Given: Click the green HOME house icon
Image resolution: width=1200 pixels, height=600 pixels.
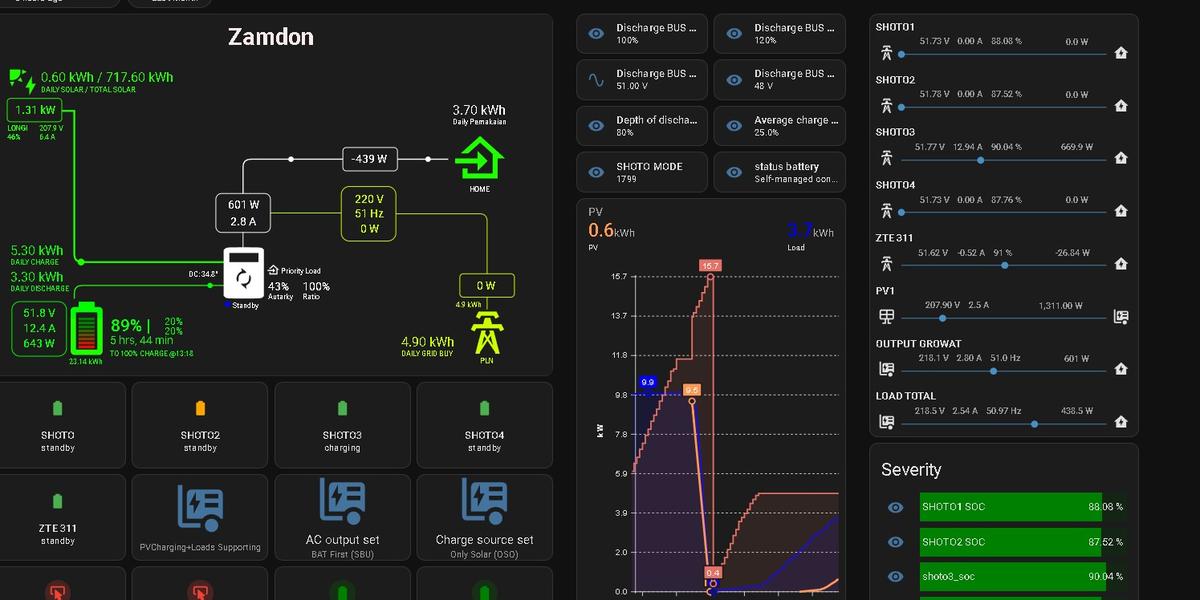Looking at the screenshot, I should 479,158.
